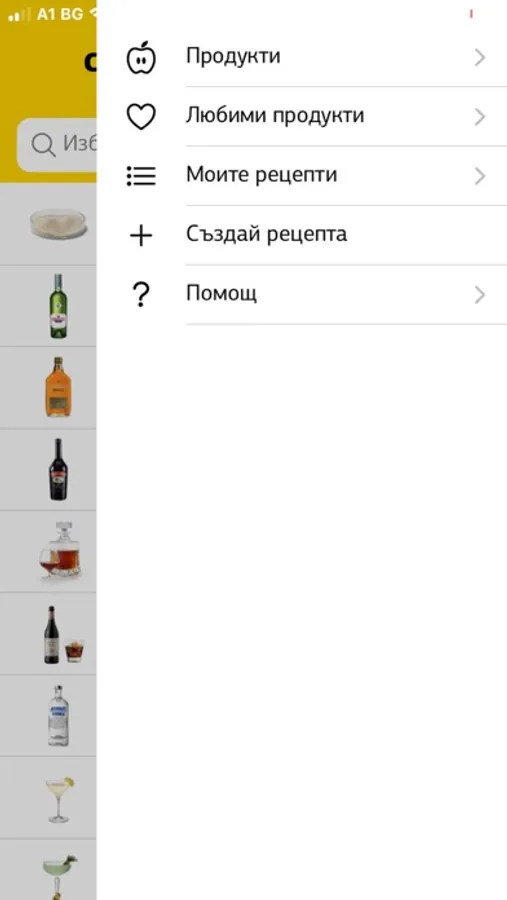This screenshot has width=507, height=900.
Task: Select the margarita cocktail glass thumbnail
Action: pyautogui.click(x=60, y=799)
